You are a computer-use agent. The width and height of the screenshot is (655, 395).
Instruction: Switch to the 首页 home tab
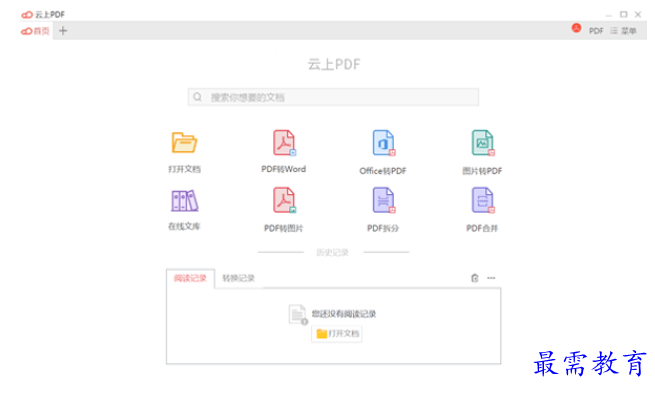[x=36, y=31]
